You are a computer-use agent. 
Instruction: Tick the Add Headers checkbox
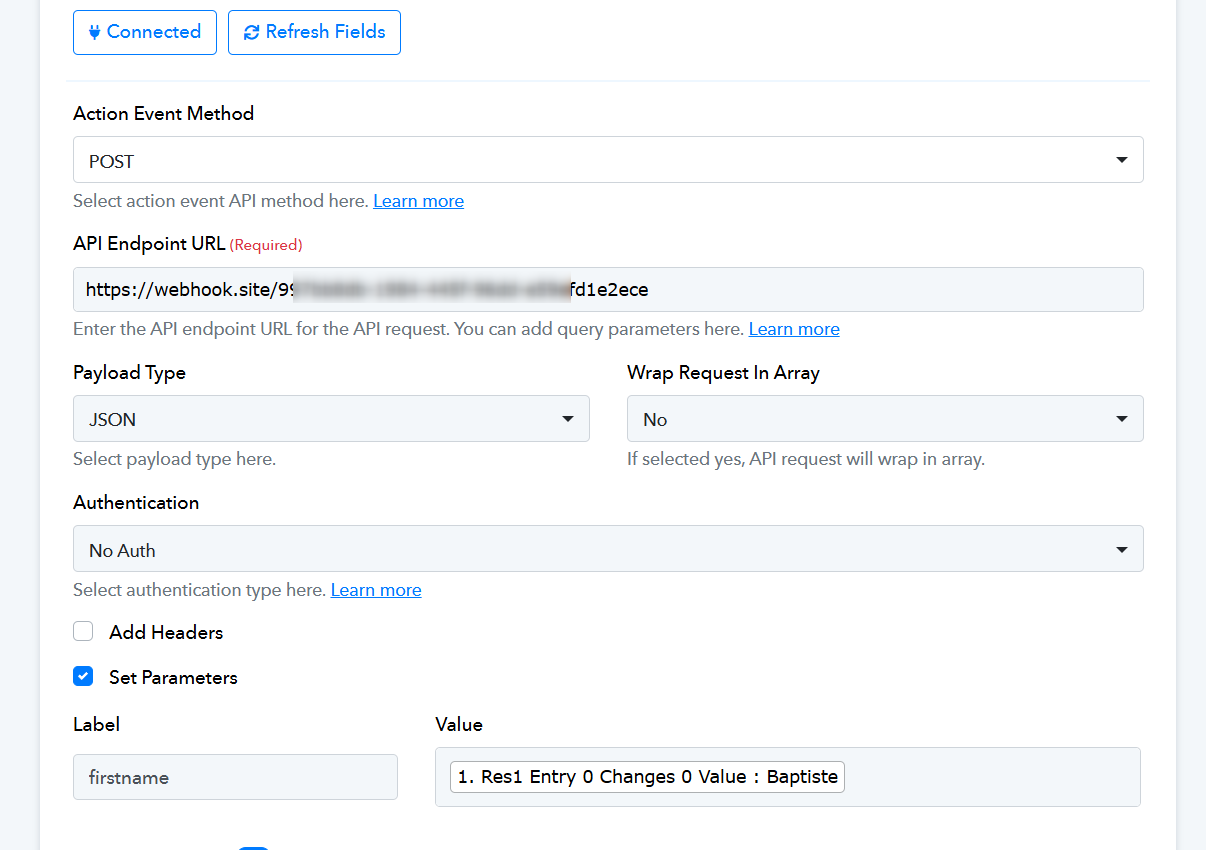coord(83,631)
